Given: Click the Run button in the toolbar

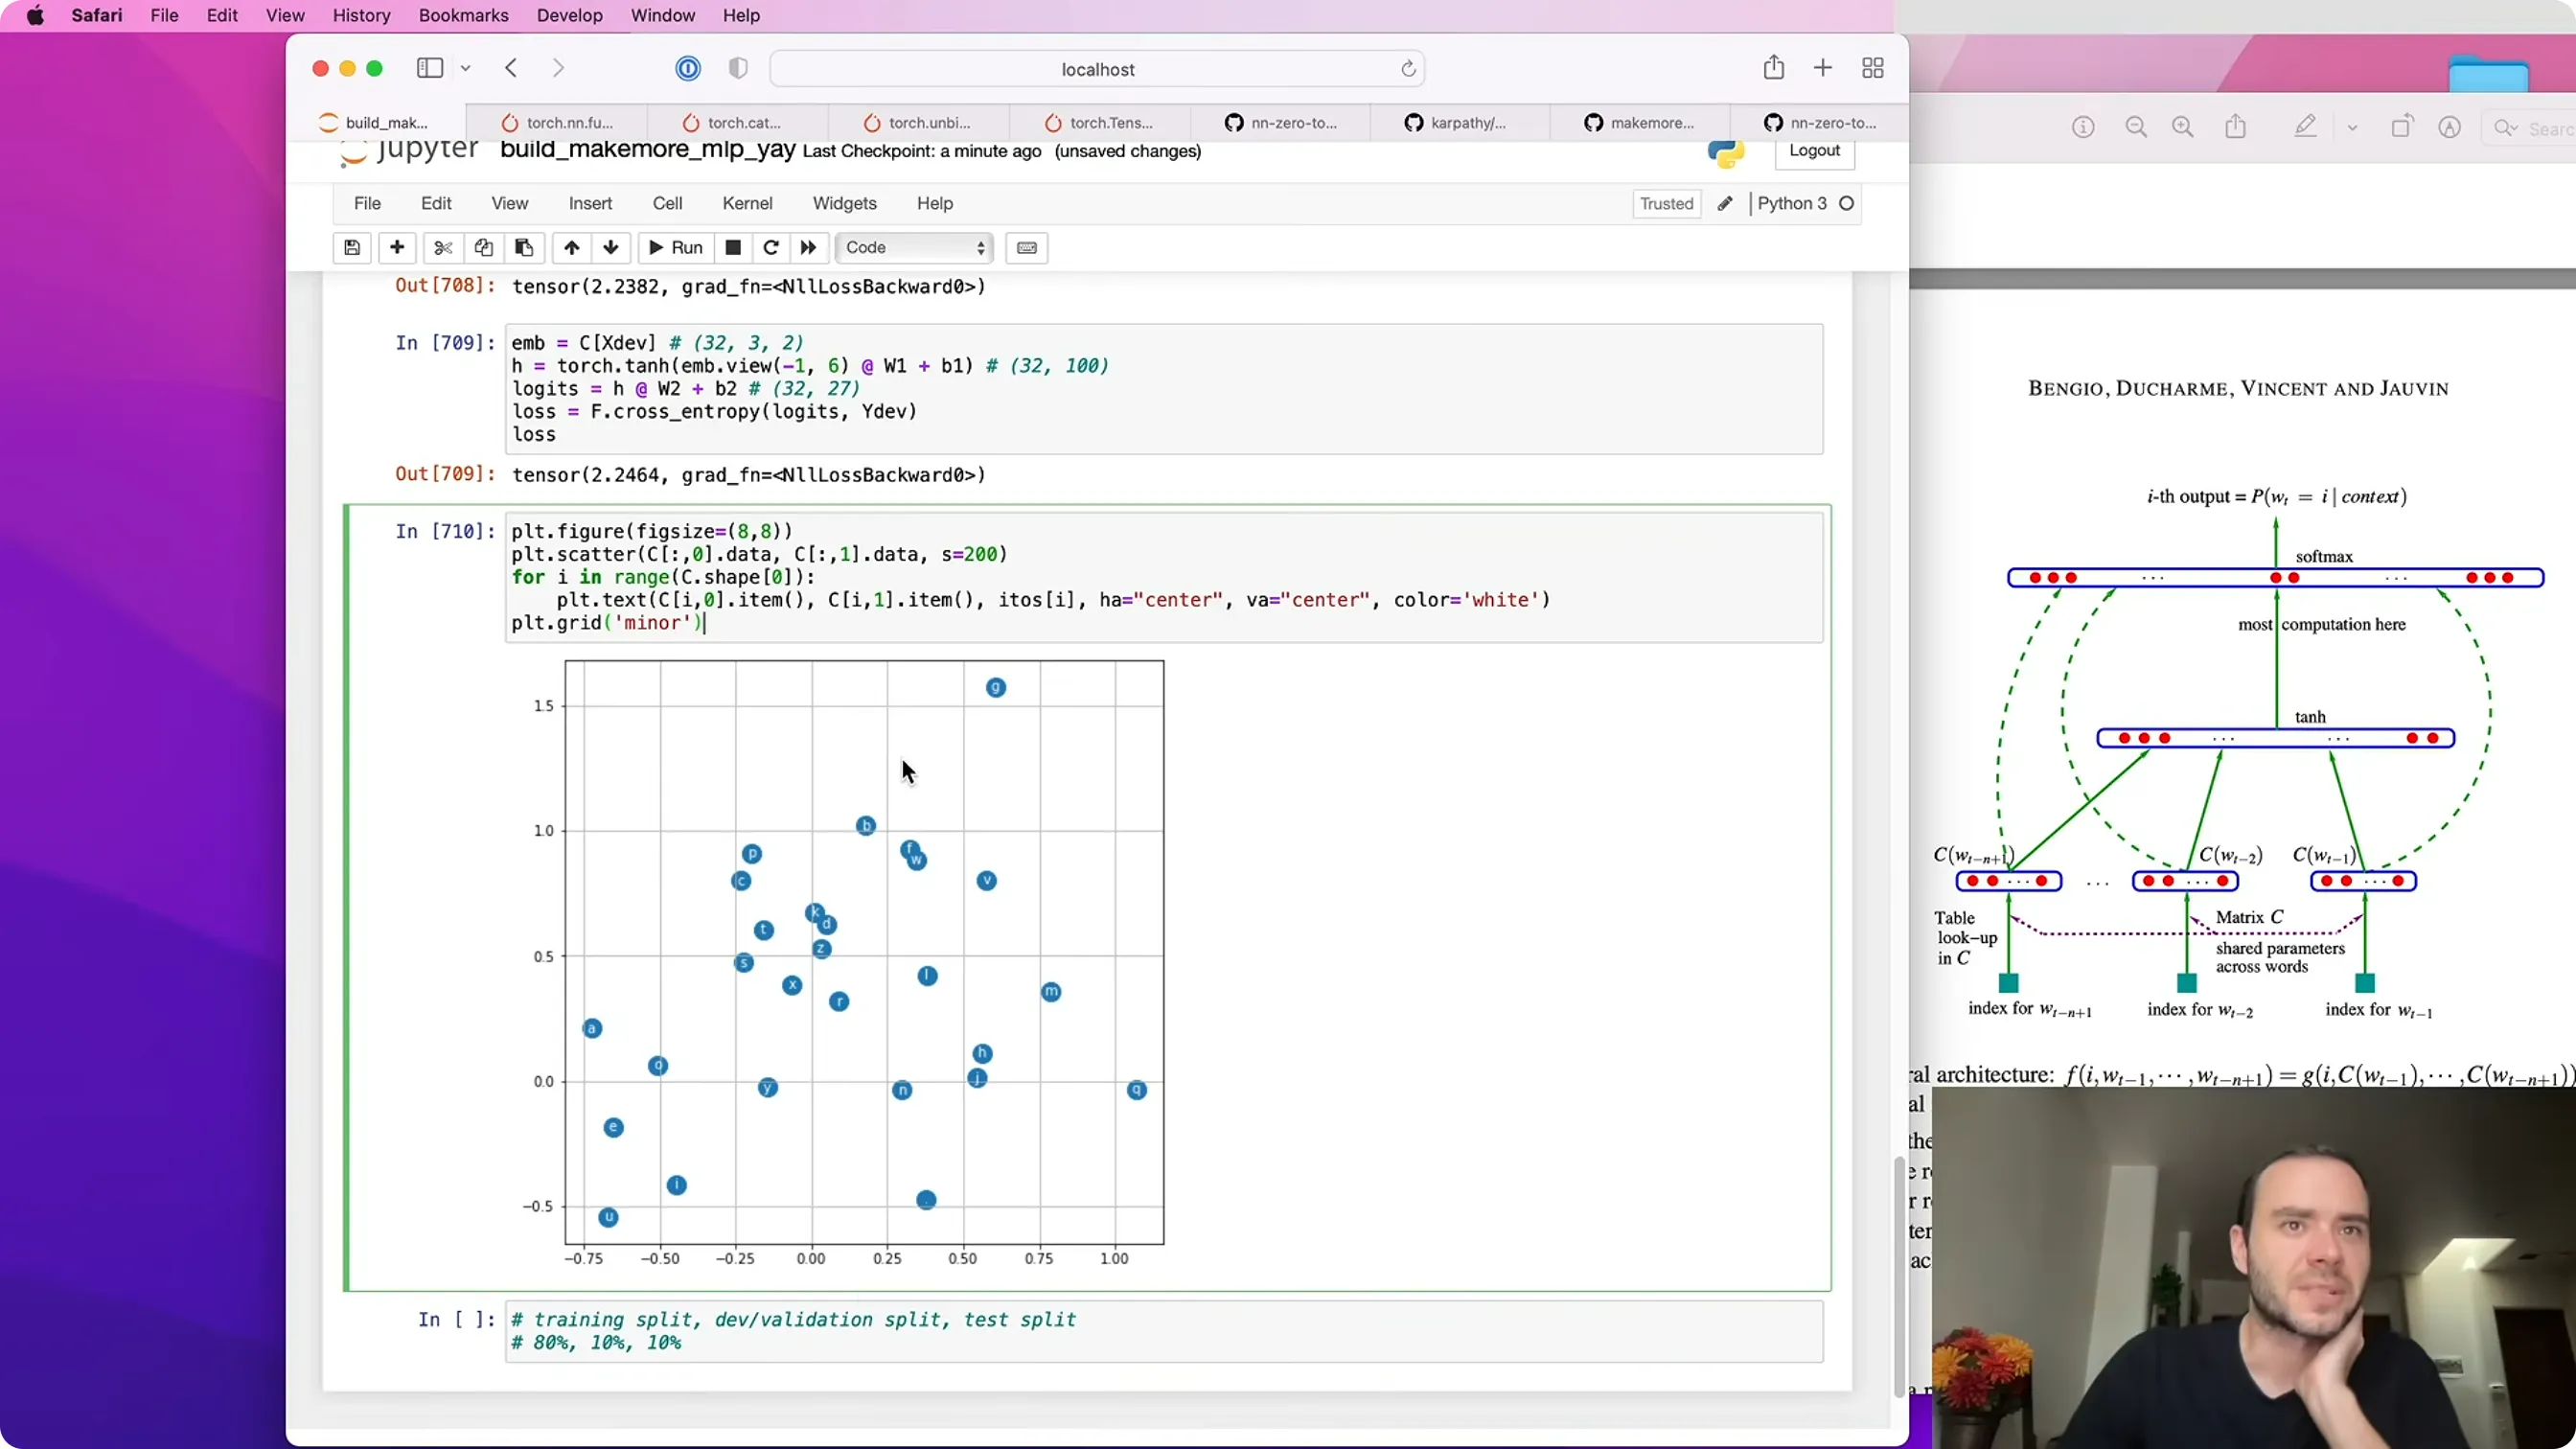Looking at the screenshot, I should (676, 248).
